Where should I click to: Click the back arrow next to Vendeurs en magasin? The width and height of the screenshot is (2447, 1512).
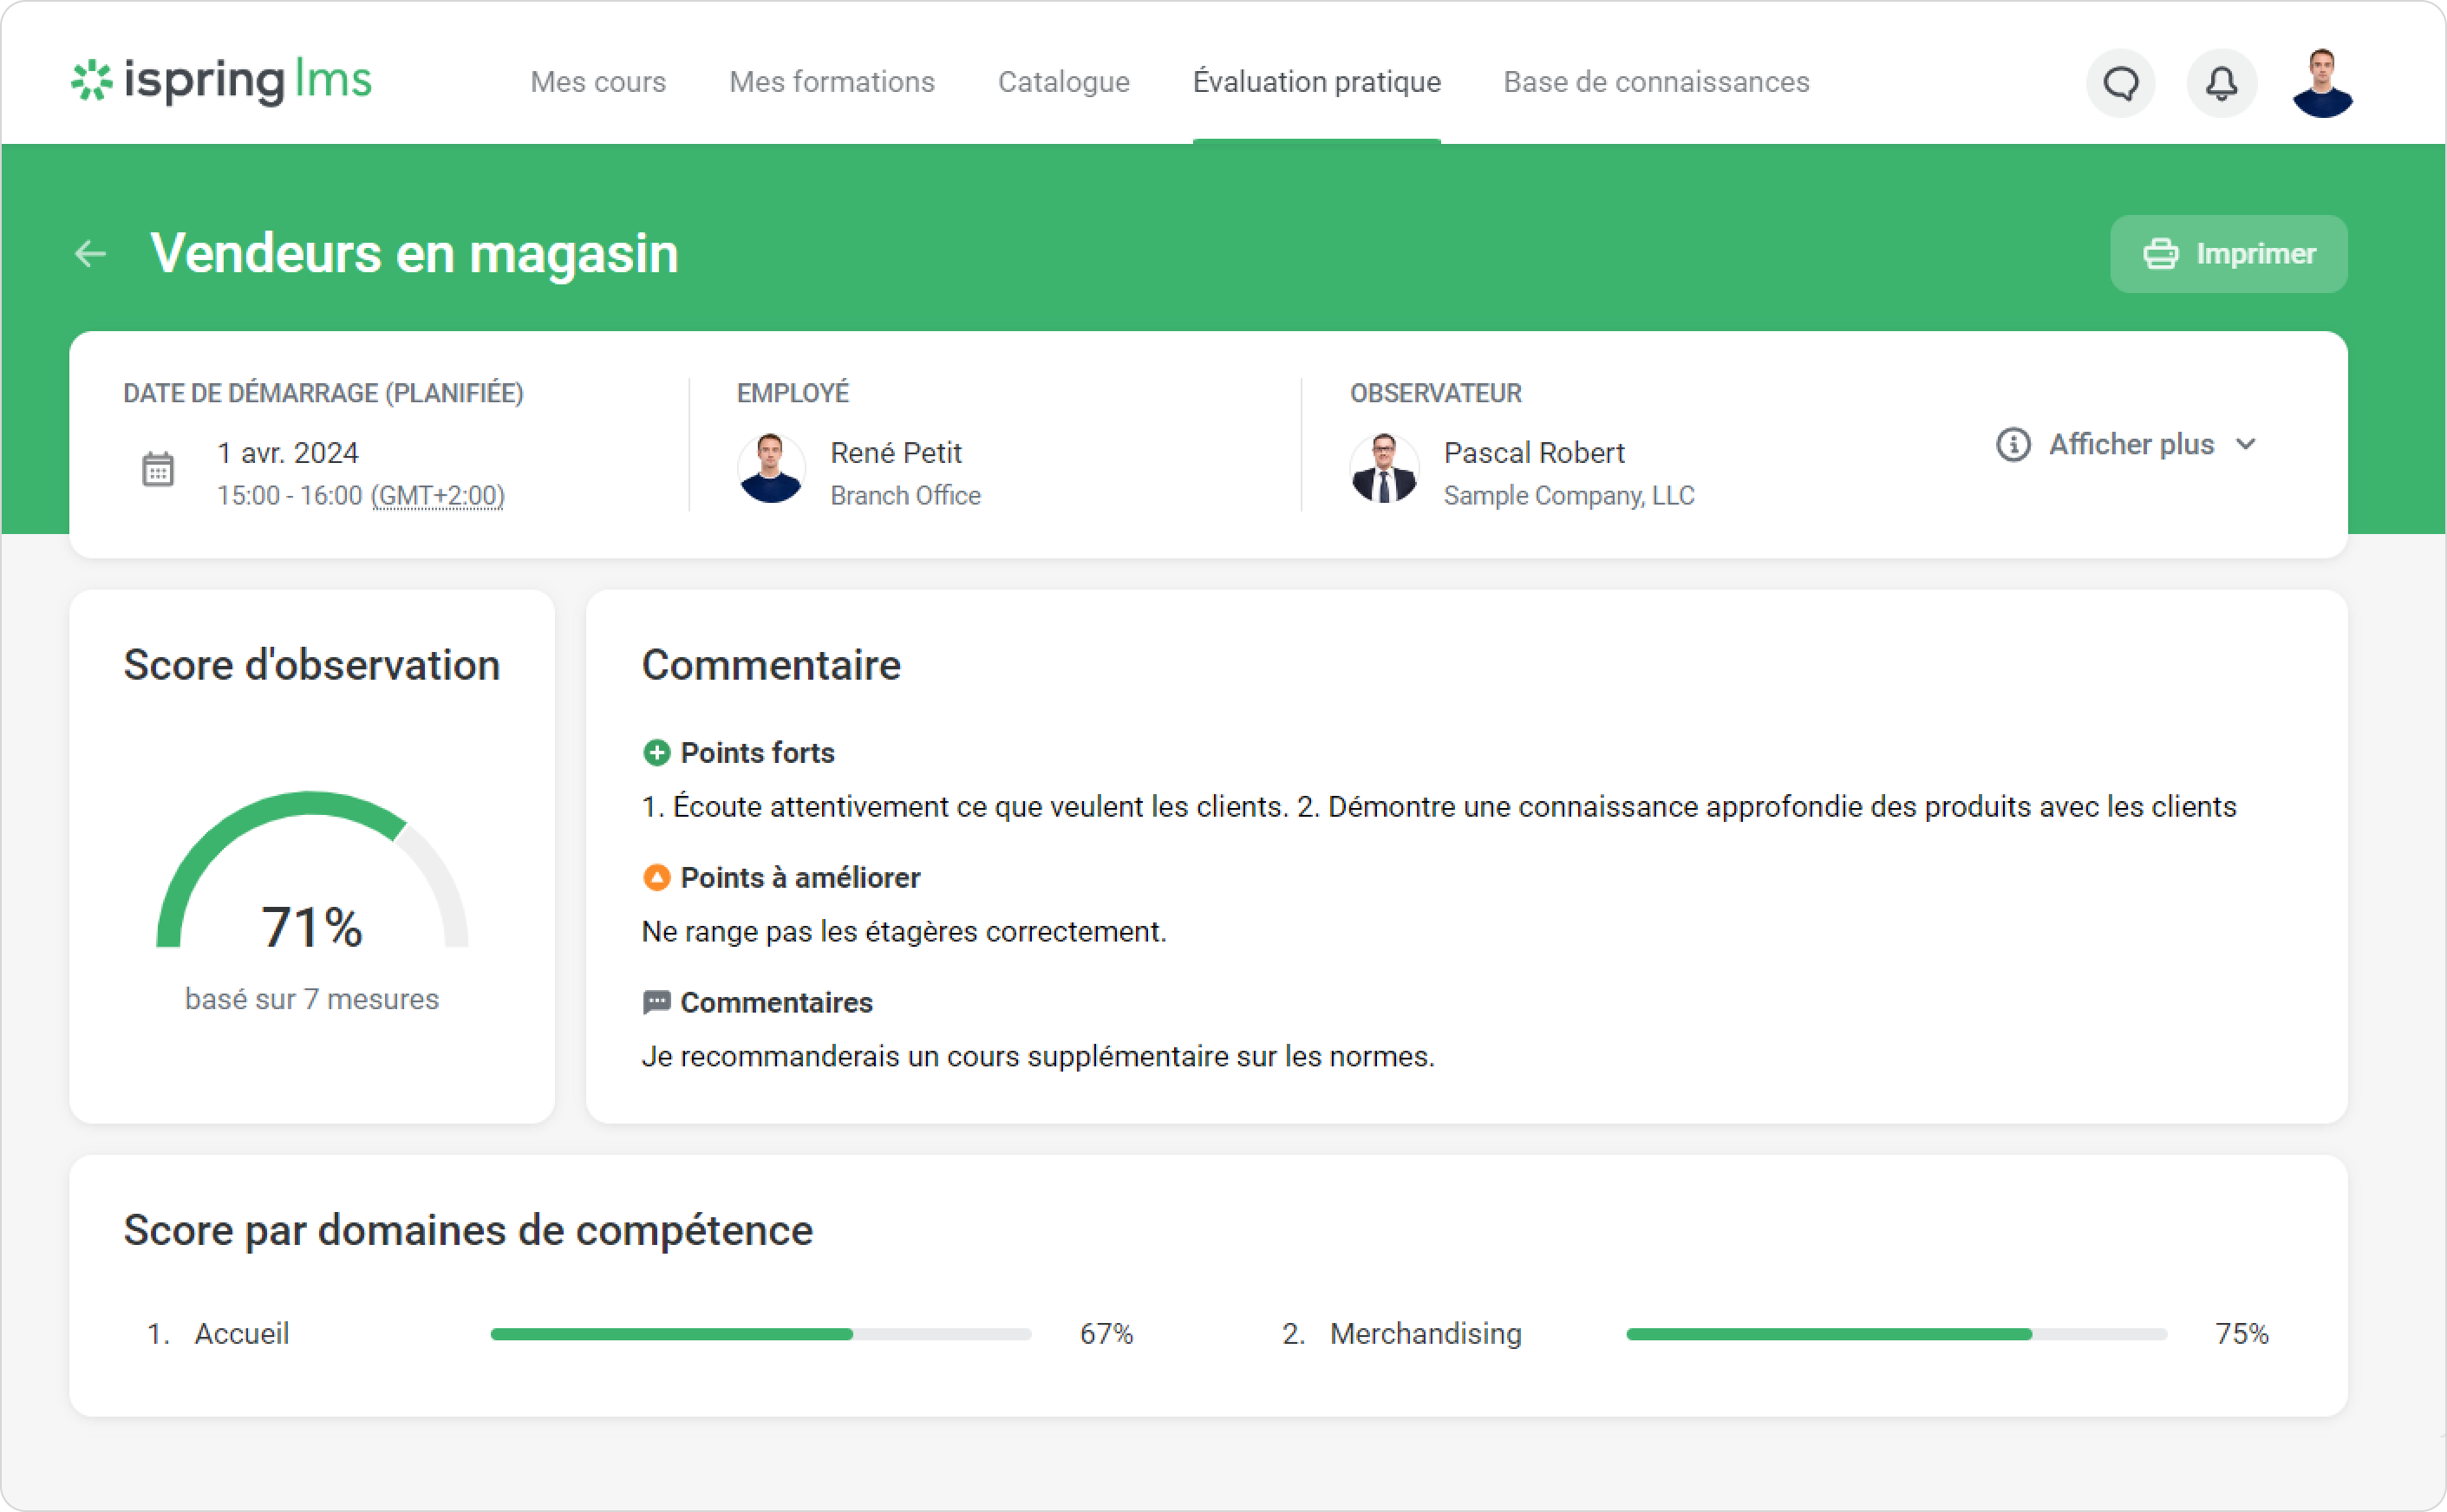coord(90,253)
